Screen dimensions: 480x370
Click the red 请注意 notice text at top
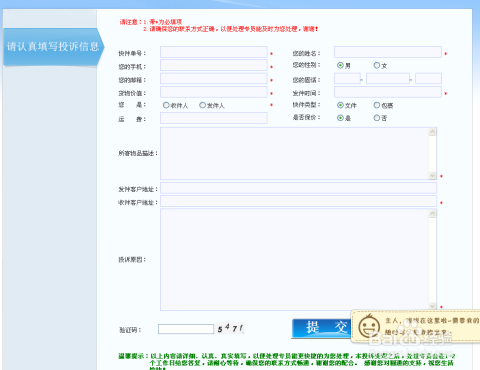click(x=219, y=26)
